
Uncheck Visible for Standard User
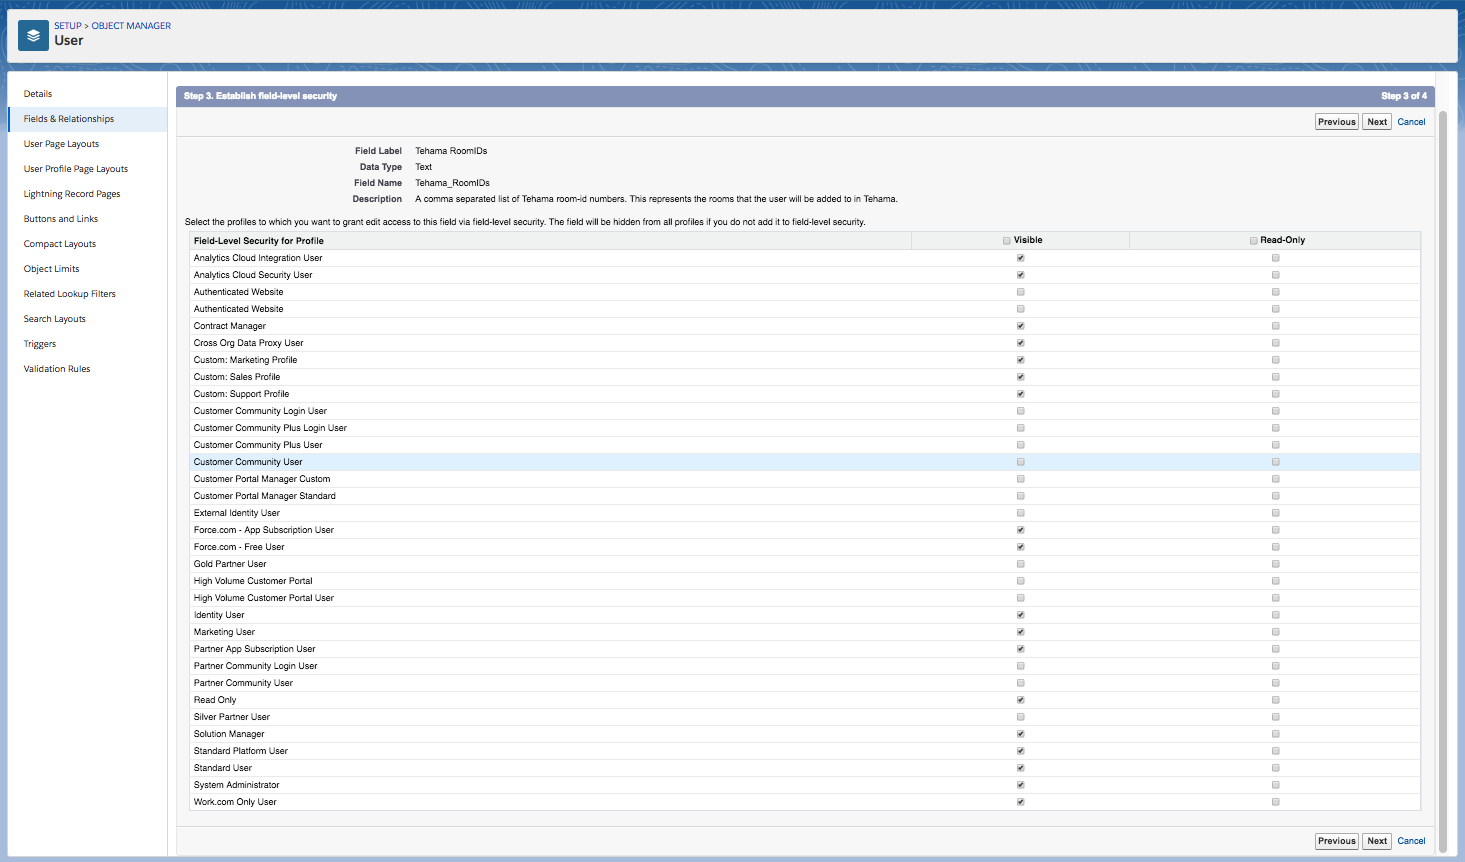click(x=1021, y=768)
